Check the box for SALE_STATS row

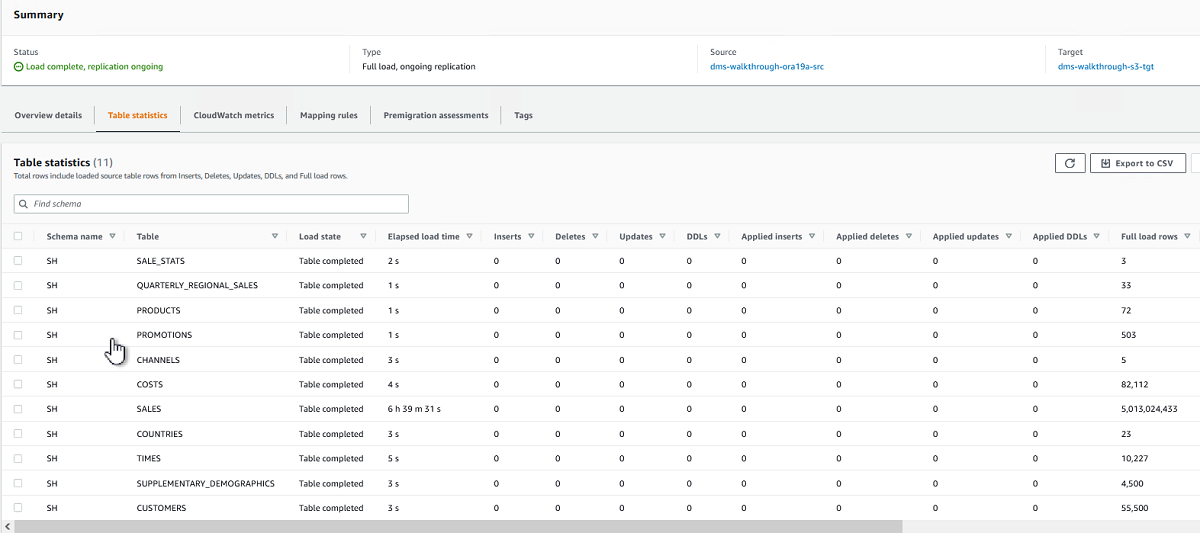pos(18,261)
